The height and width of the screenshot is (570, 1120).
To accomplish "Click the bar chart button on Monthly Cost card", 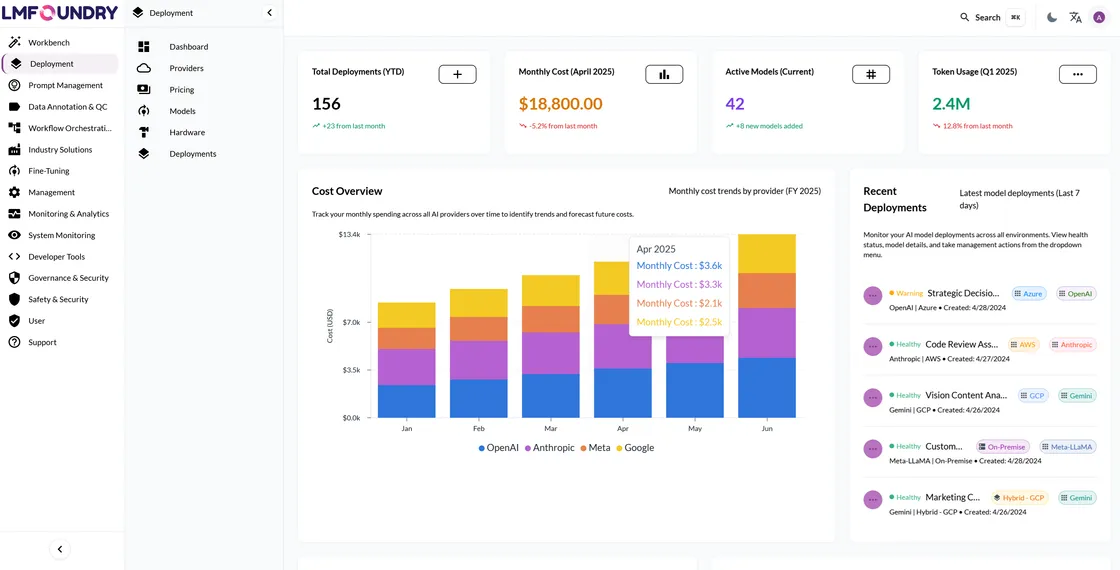I will pos(664,74).
